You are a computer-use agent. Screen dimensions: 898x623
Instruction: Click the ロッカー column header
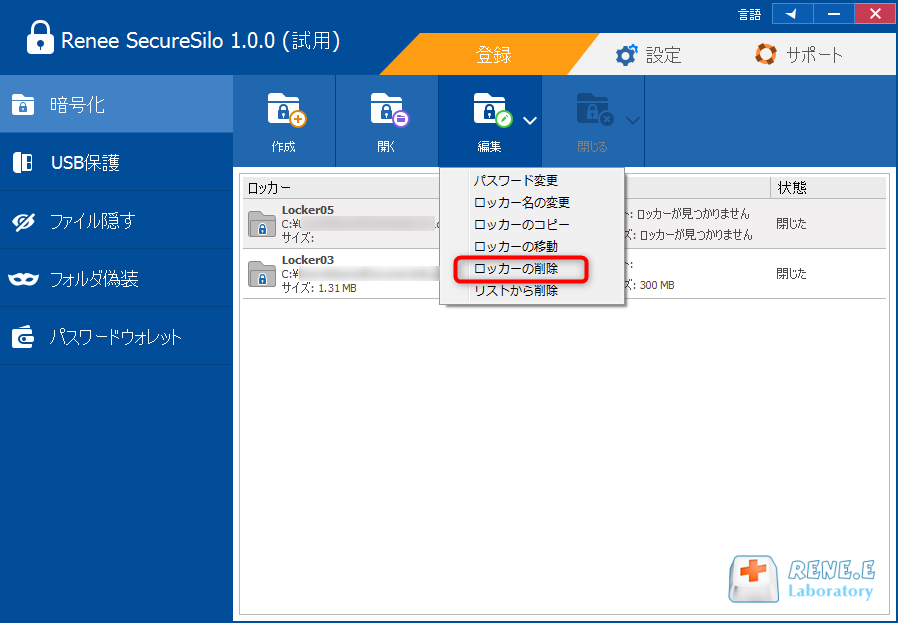coord(269,187)
